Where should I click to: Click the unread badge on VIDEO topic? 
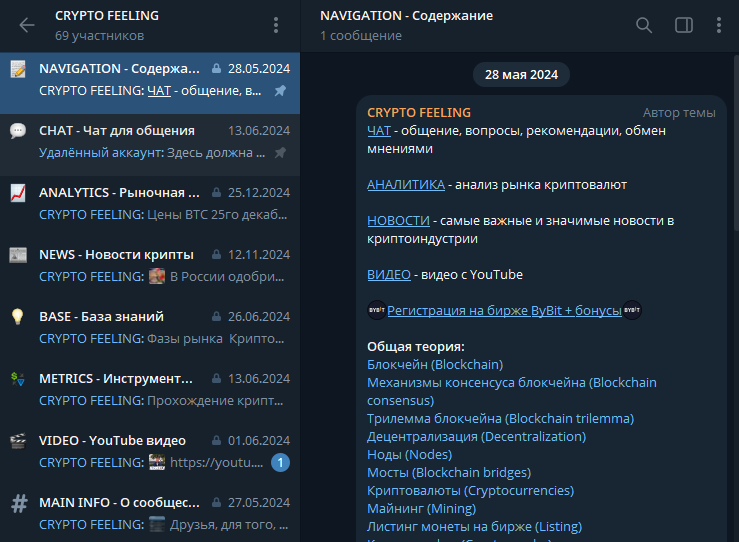tap(280, 462)
